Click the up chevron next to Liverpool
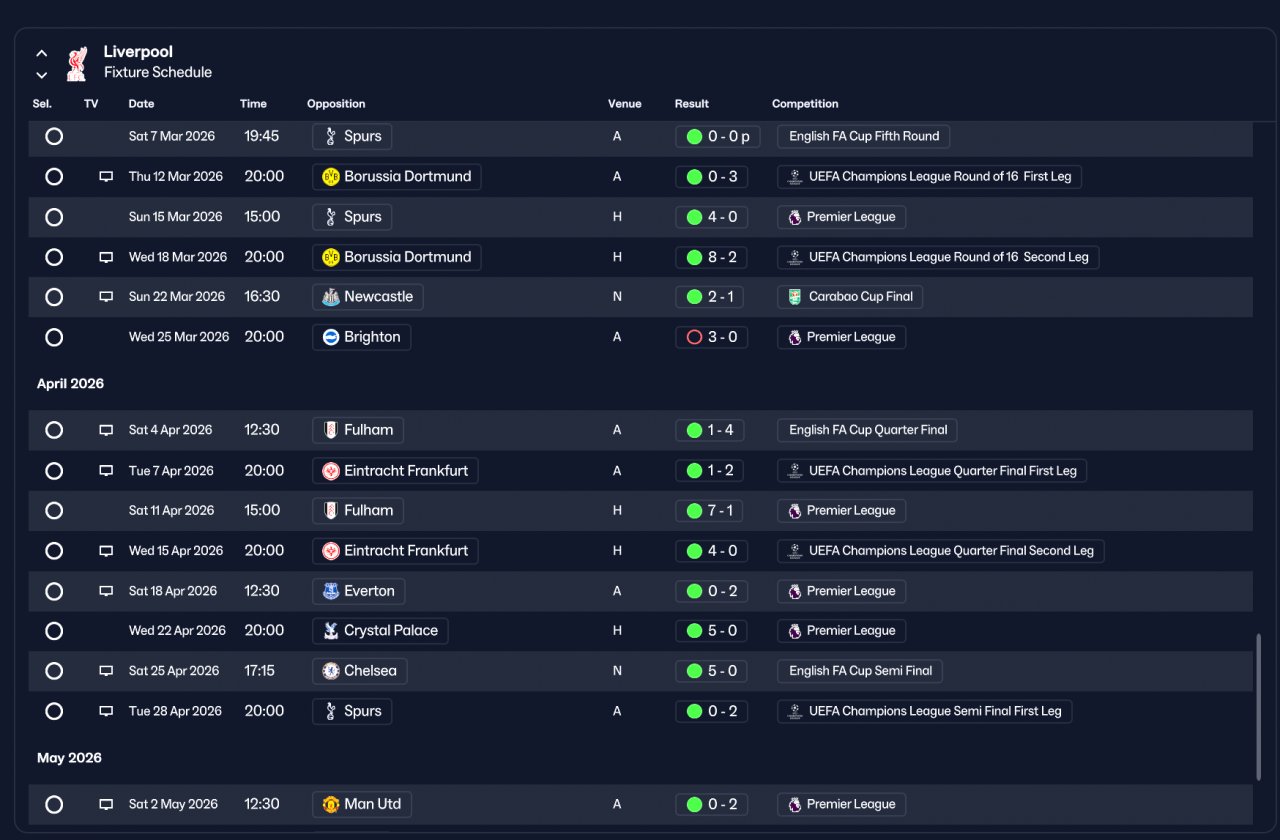Image resolution: width=1280 pixels, height=840 pixels. (x=41, y=53)
